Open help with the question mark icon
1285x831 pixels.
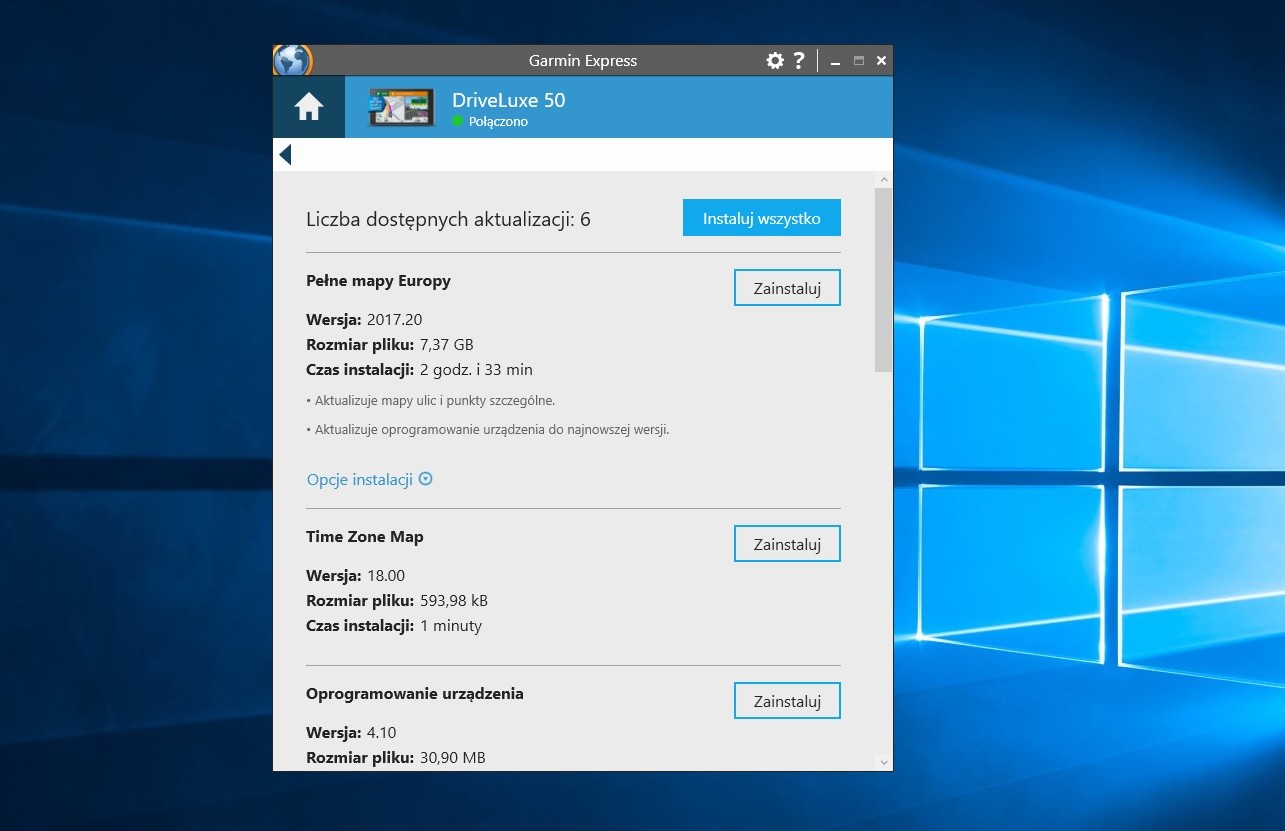pos(799,61)
